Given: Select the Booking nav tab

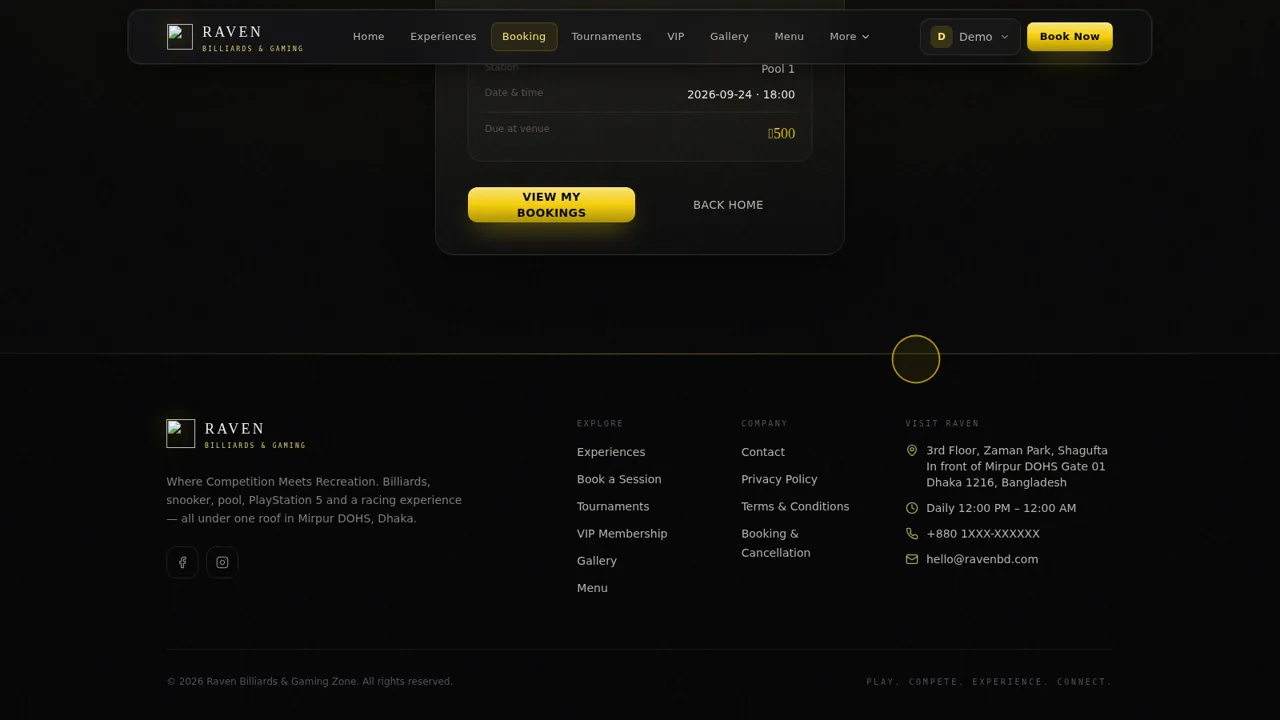Looking at the screenshot, I should click(x=524, y=37).
